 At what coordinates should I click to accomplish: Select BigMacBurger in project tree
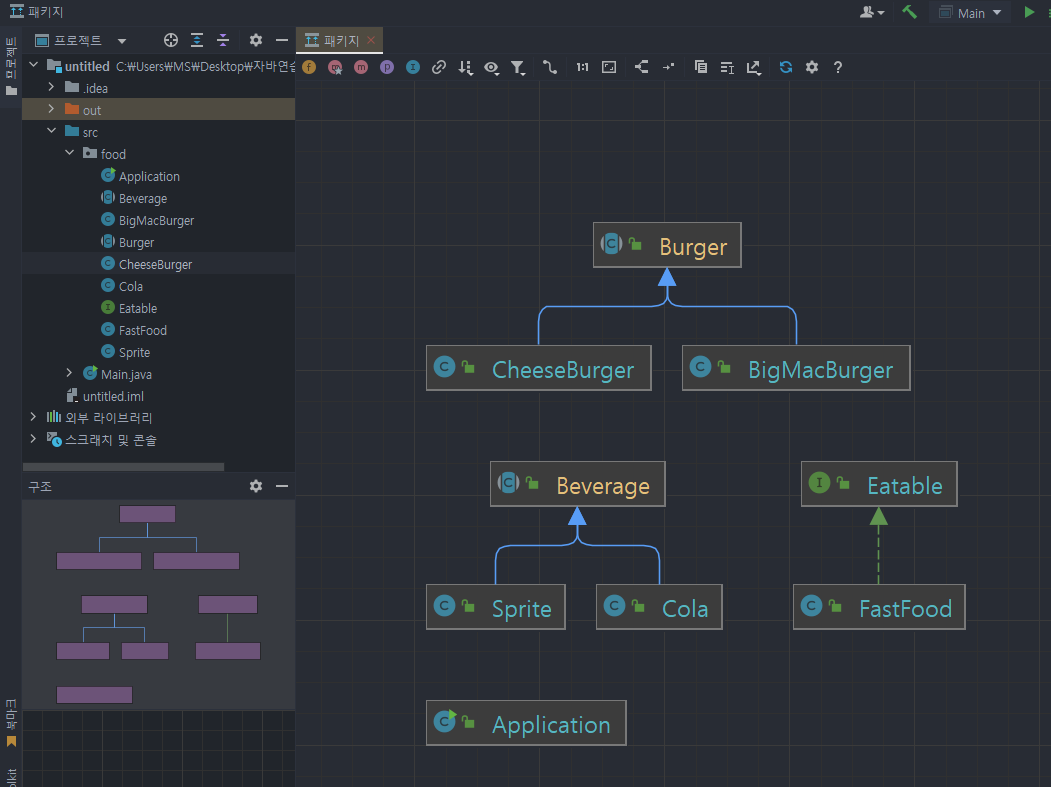pyautogui.click(x=156, y=221)
